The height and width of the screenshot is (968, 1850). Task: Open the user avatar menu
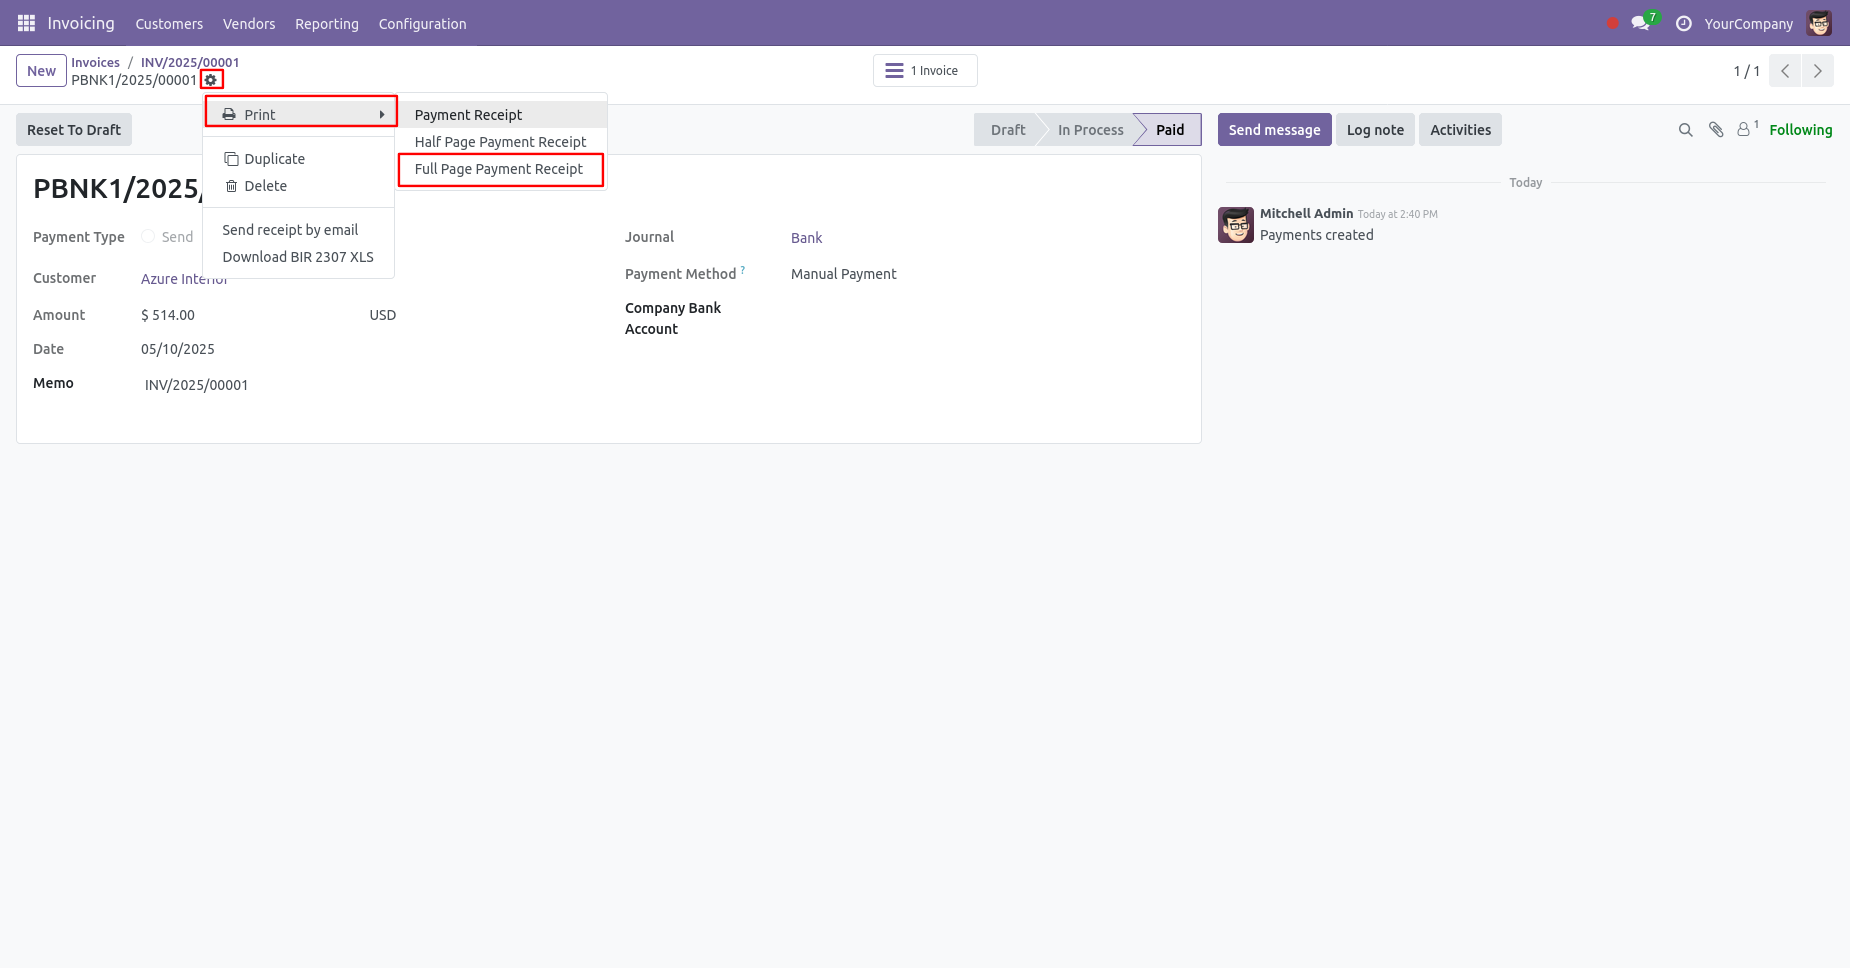(x=1819, y=23)
